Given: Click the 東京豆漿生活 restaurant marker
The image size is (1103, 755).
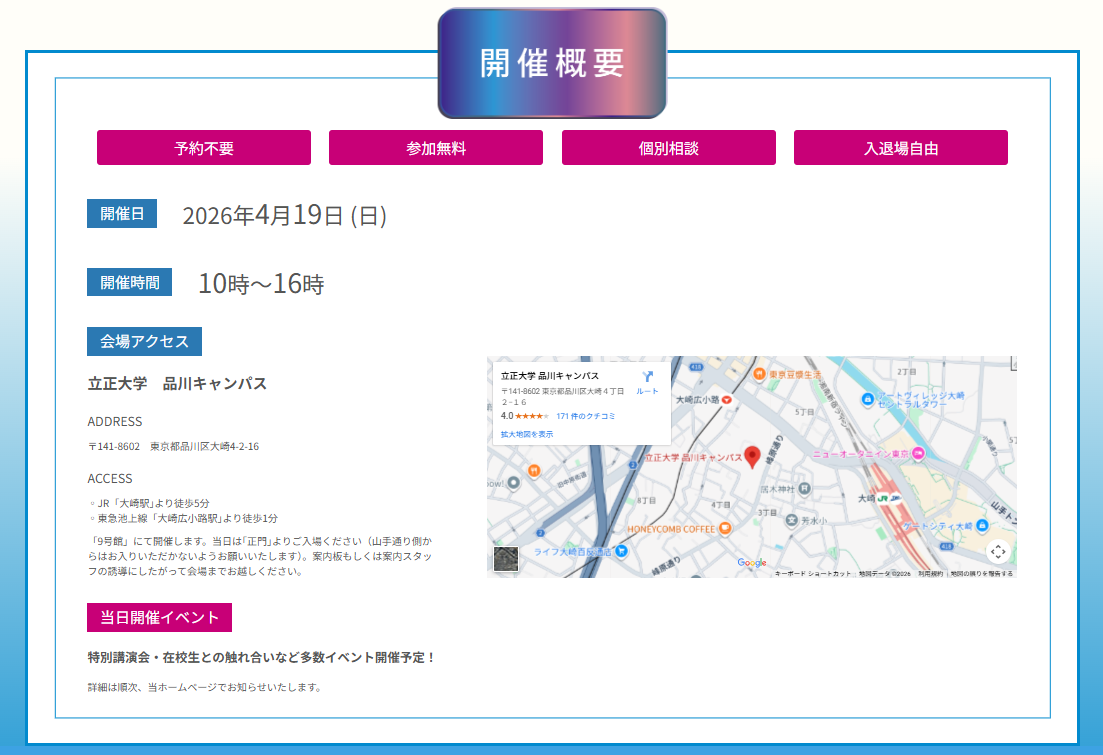Looking at the screenshot, I should click(x=760, y=373).
